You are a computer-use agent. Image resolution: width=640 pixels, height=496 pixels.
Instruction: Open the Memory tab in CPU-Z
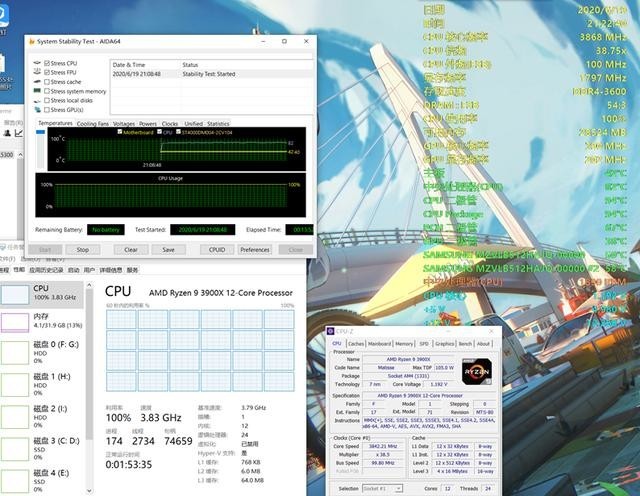click(x=404, y=344)
